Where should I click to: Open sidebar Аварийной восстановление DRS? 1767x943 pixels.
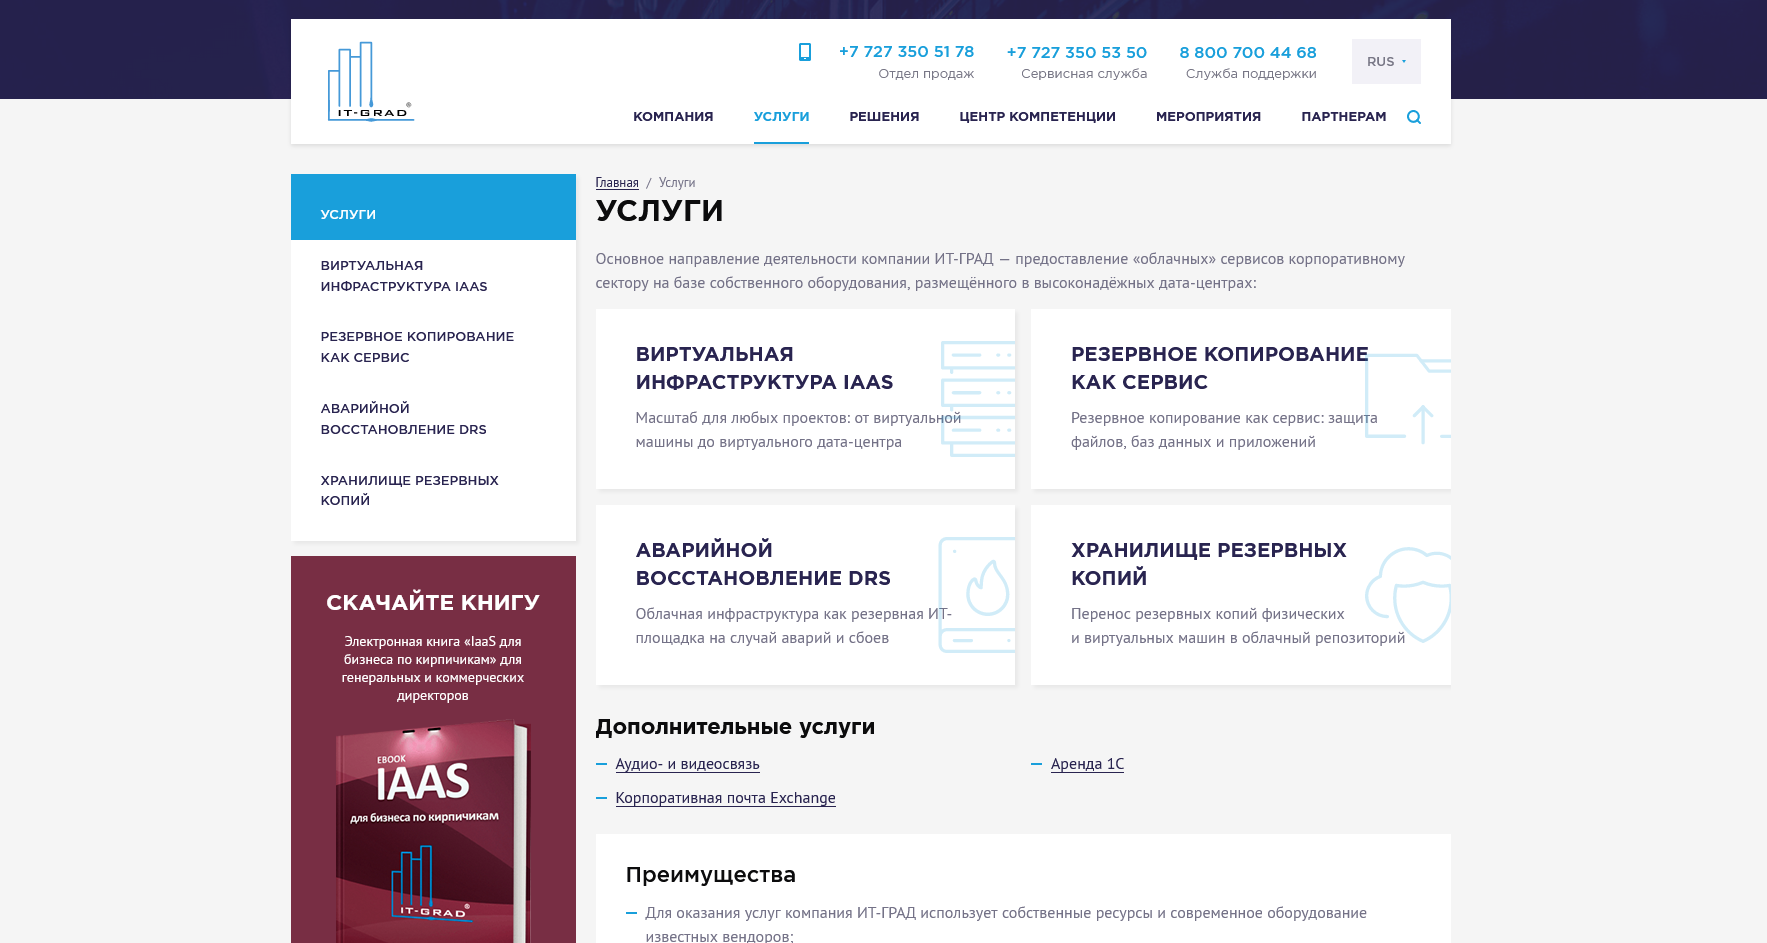[x=403, y=419]
